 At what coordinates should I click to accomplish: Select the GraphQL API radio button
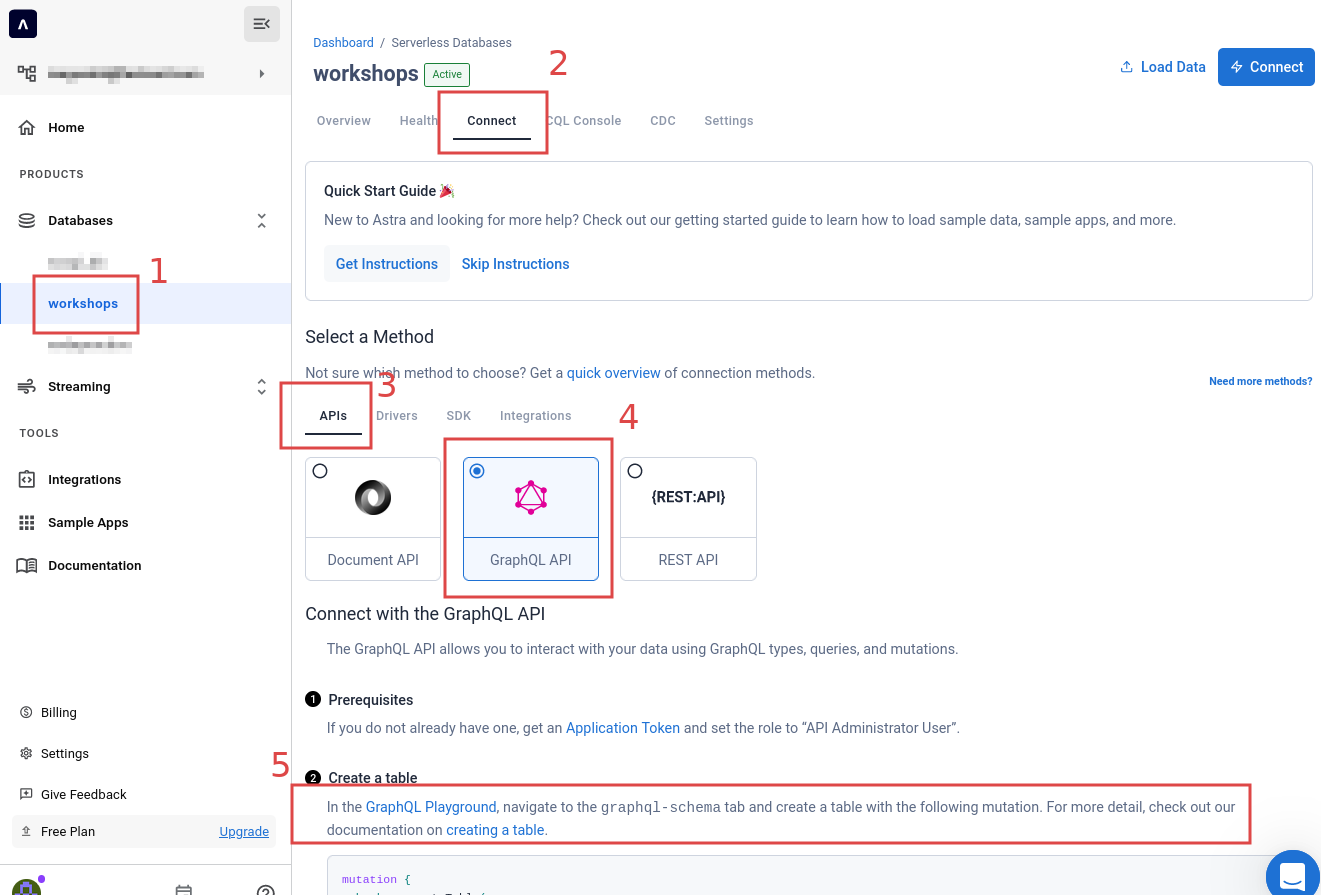(477, 471)
